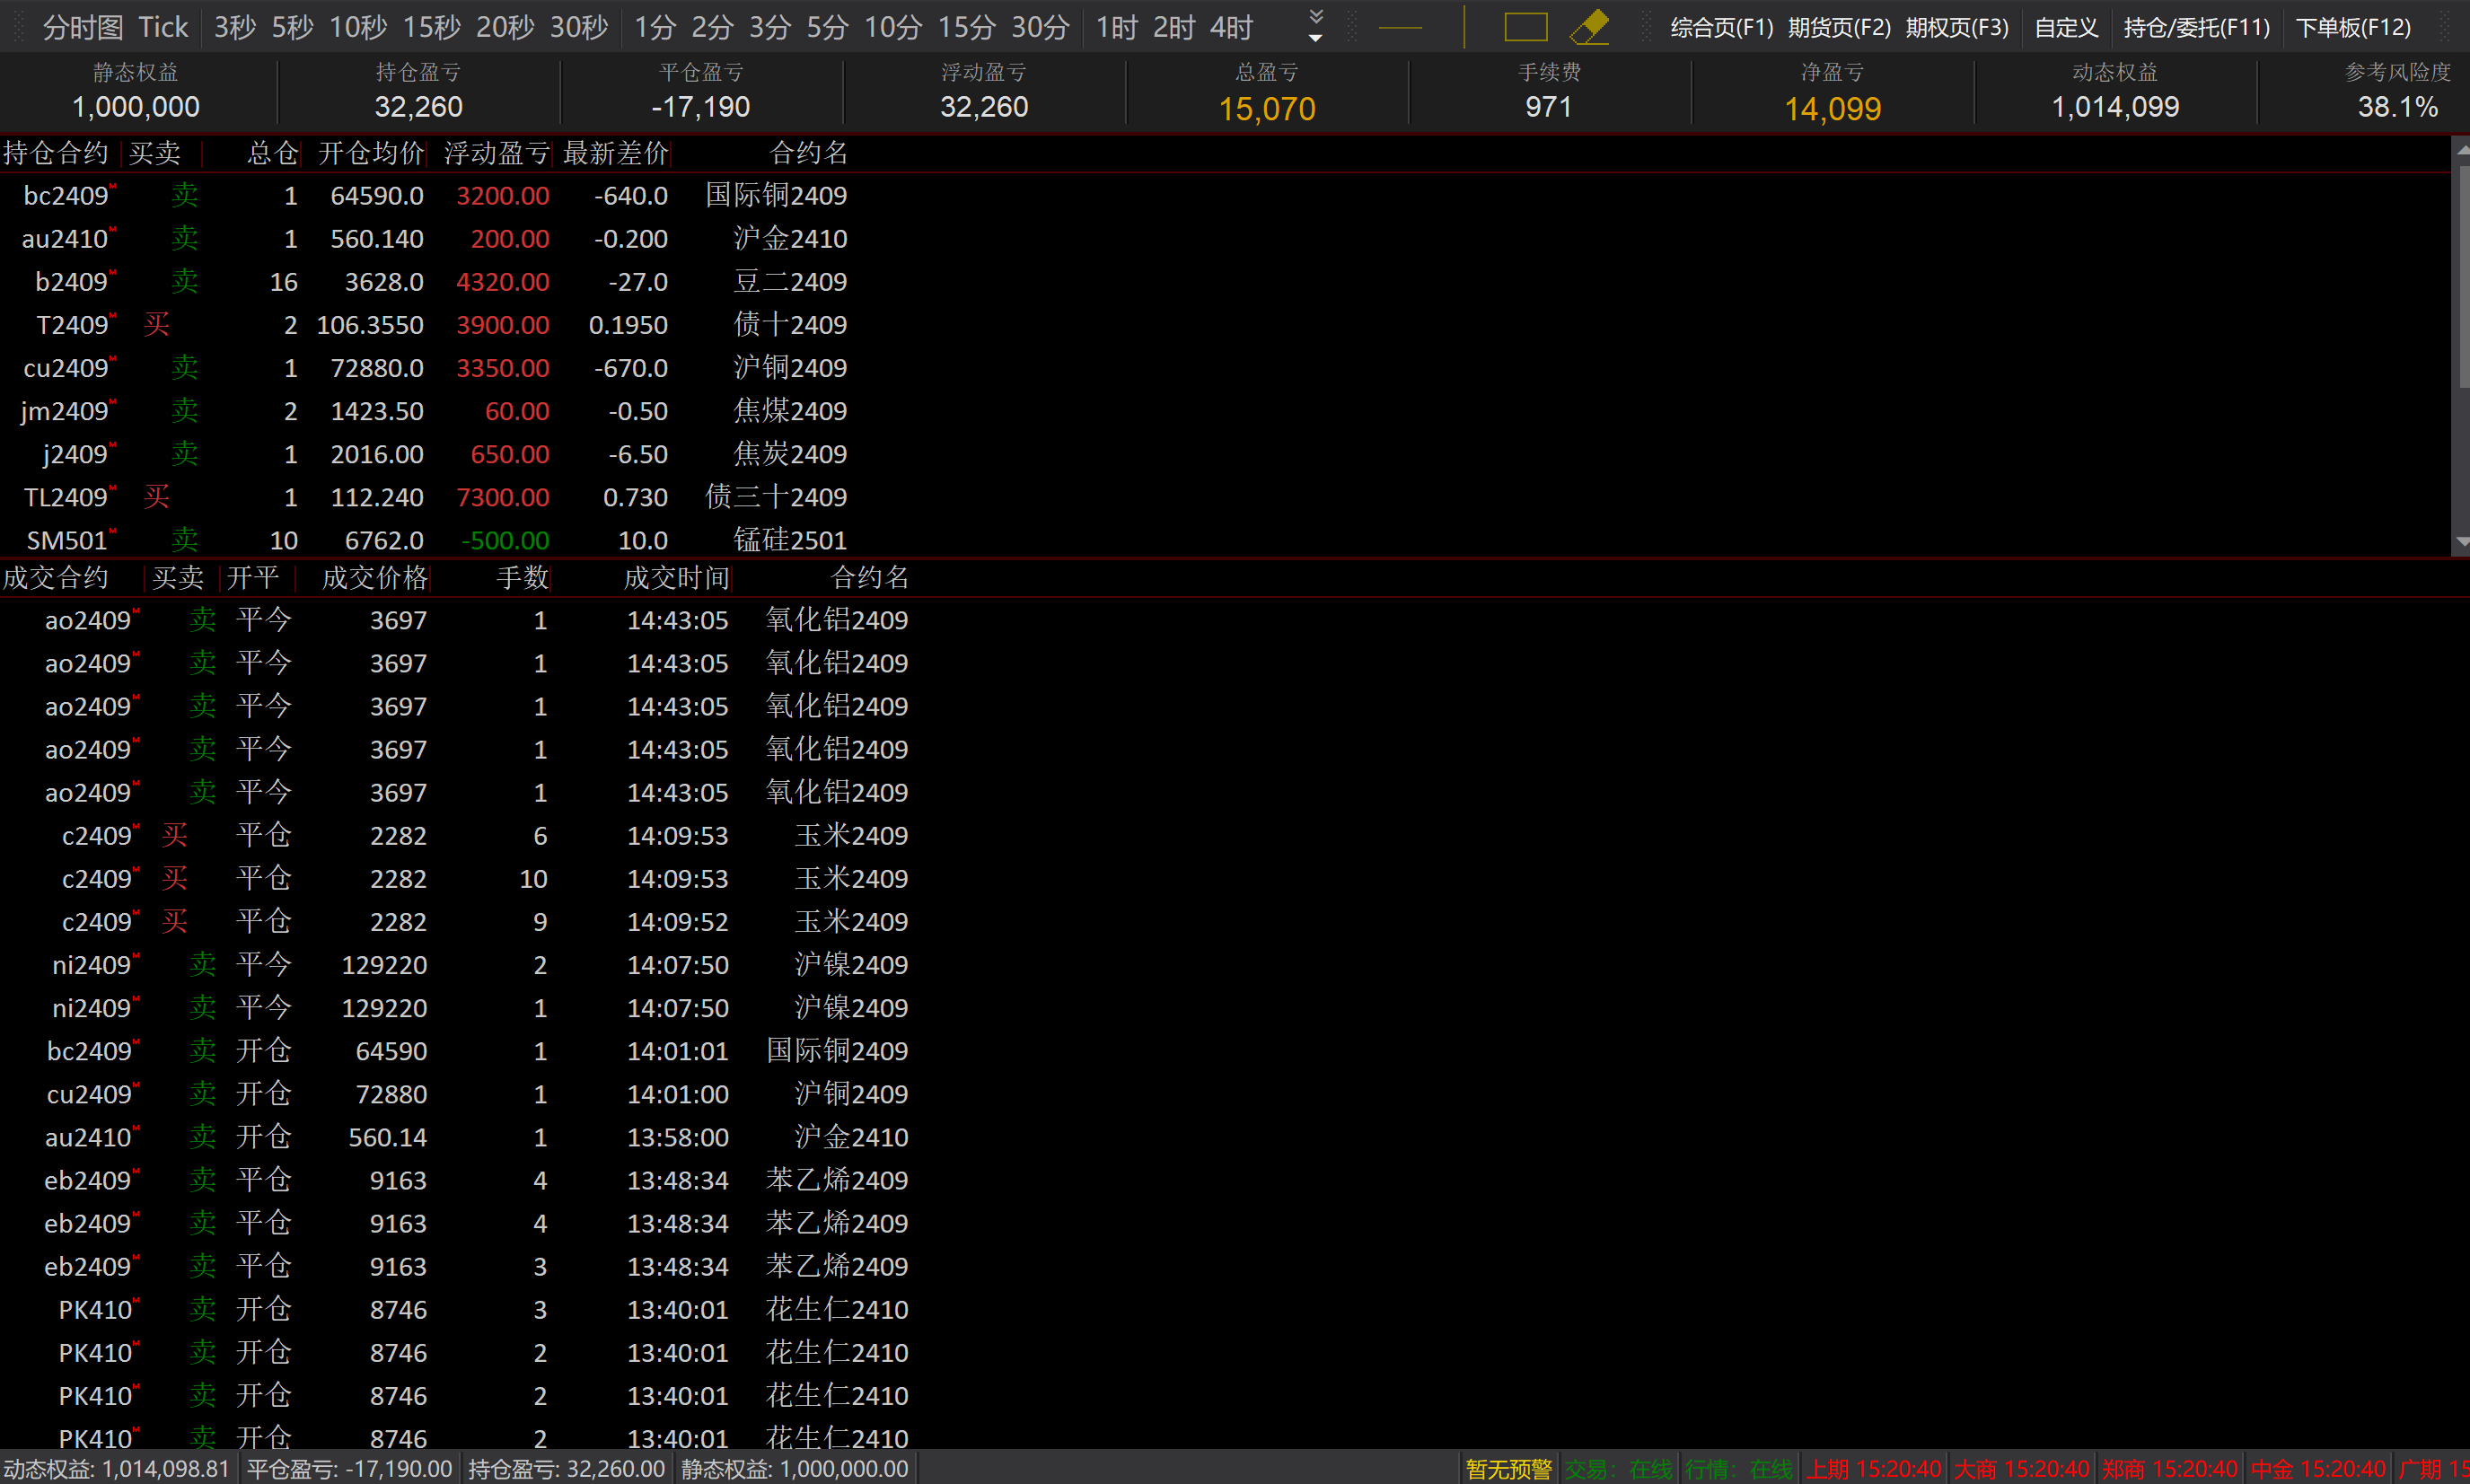Click the 行情: 在线 status
2470x1484 pixels.
click(x=1738, y=1468)
